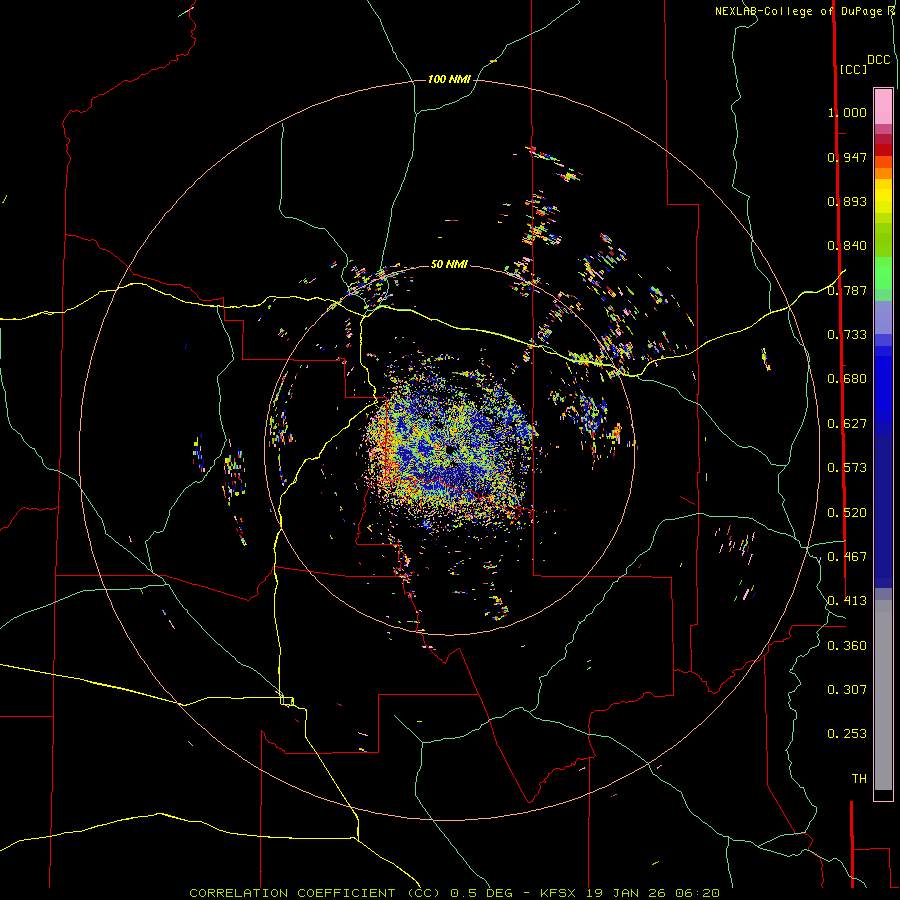Click the 0.467 scale value

point(847,557)
